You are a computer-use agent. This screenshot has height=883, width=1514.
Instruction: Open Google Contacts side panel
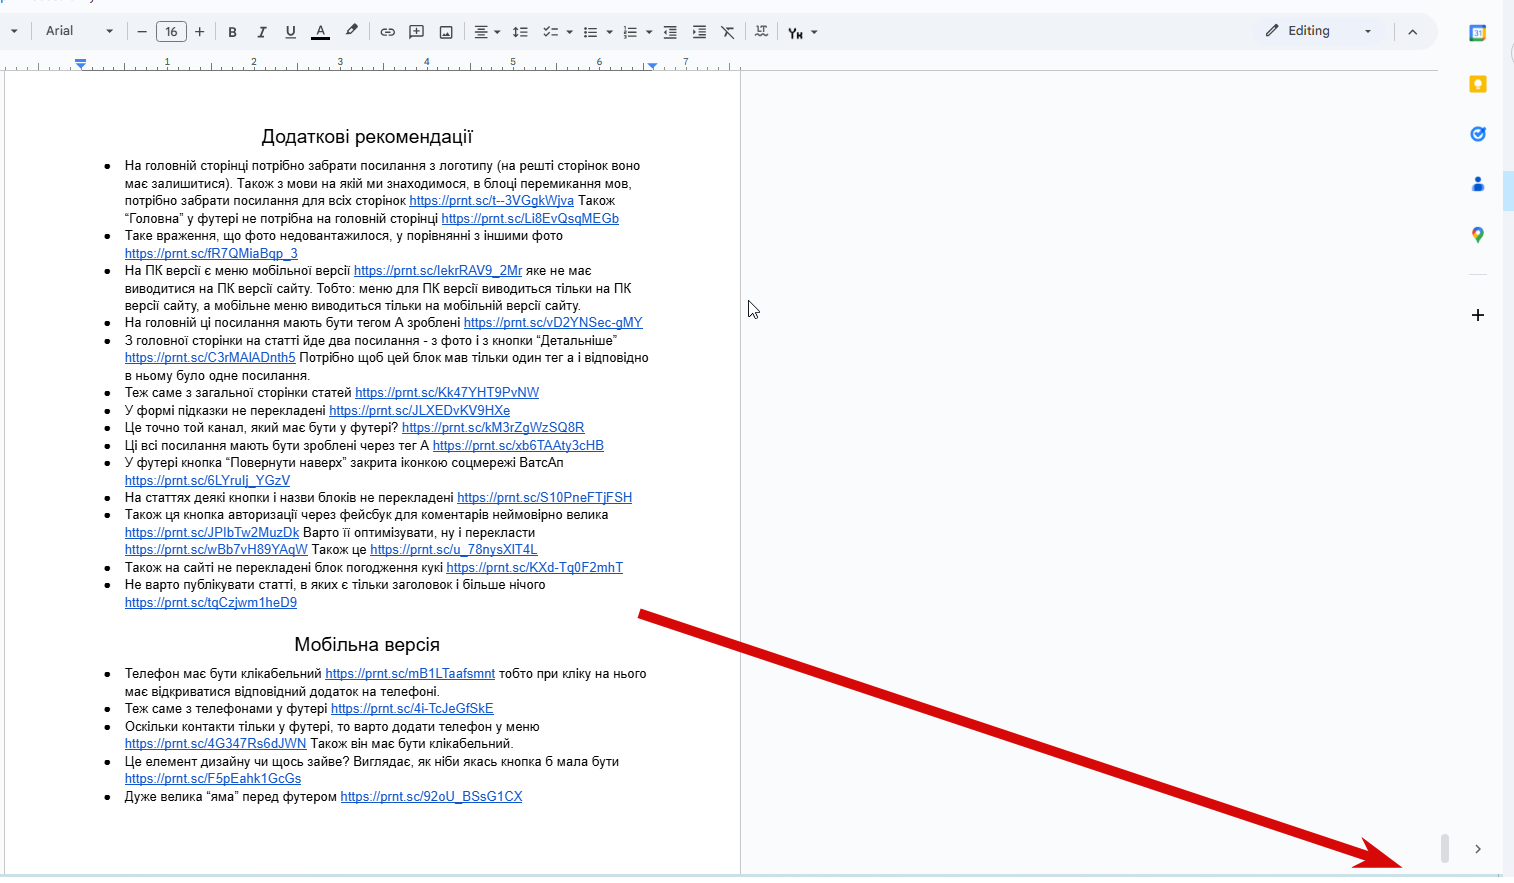coord(1477,184)
